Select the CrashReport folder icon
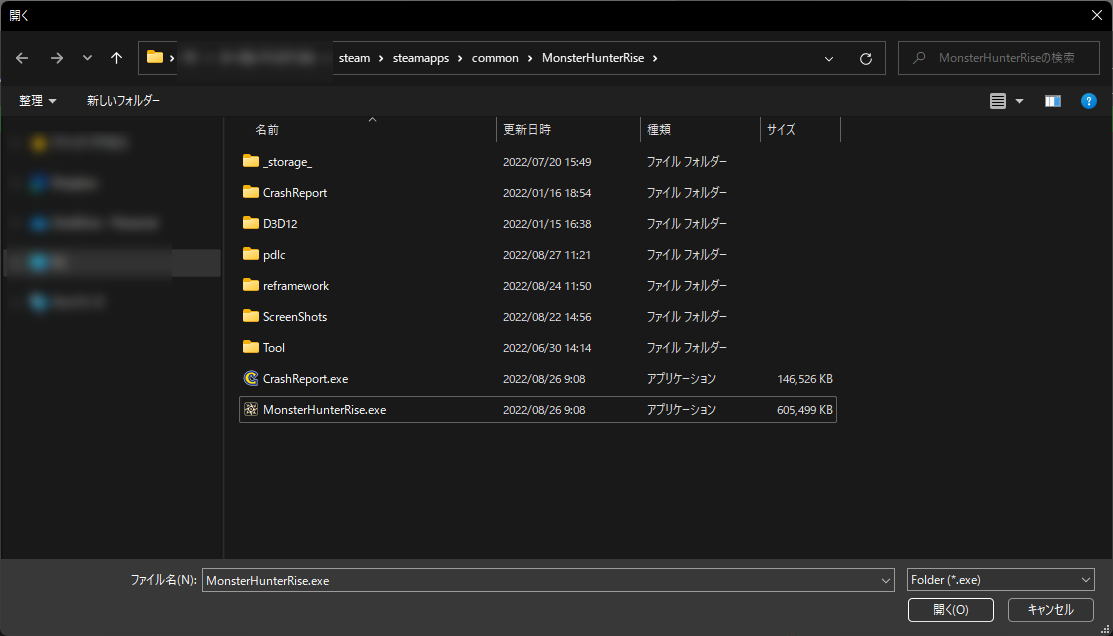Image resolution: width=1113 pixels, height=636 pixels. [x=251, y=192]
